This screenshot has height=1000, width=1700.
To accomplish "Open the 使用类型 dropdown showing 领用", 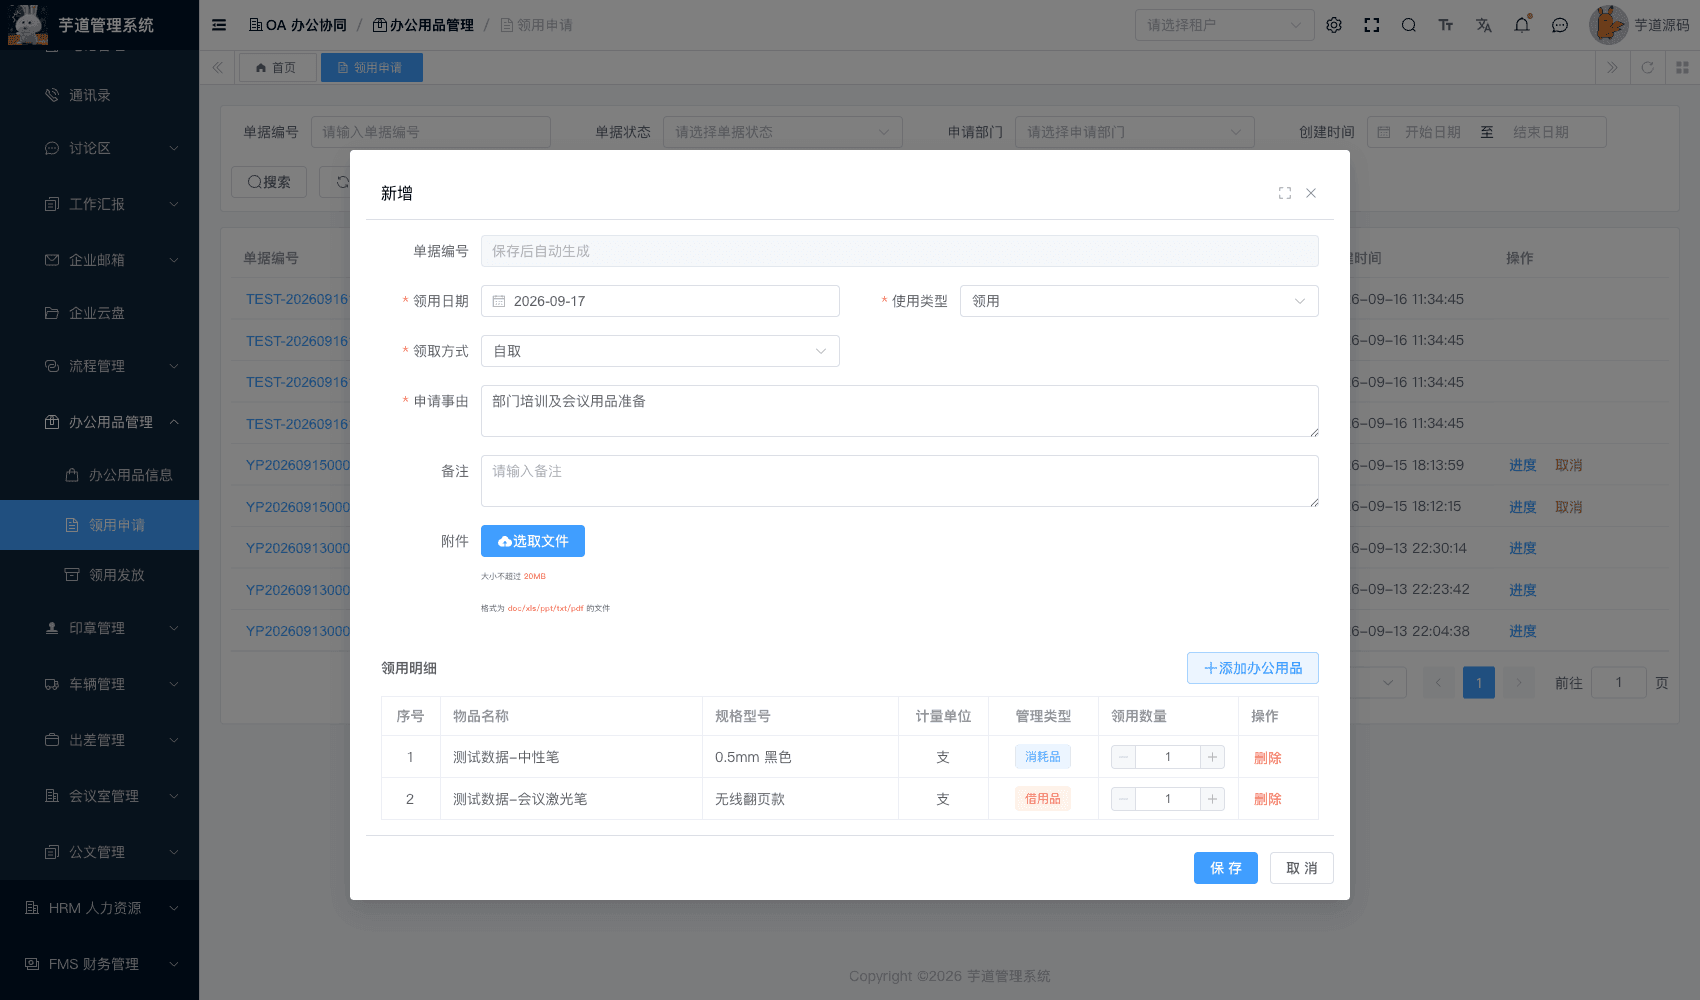I will click(x=1139, y=301).
